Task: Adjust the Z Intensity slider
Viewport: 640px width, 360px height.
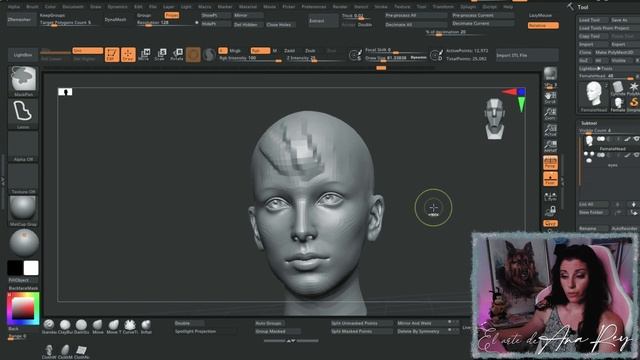Action: pos(314,58)
